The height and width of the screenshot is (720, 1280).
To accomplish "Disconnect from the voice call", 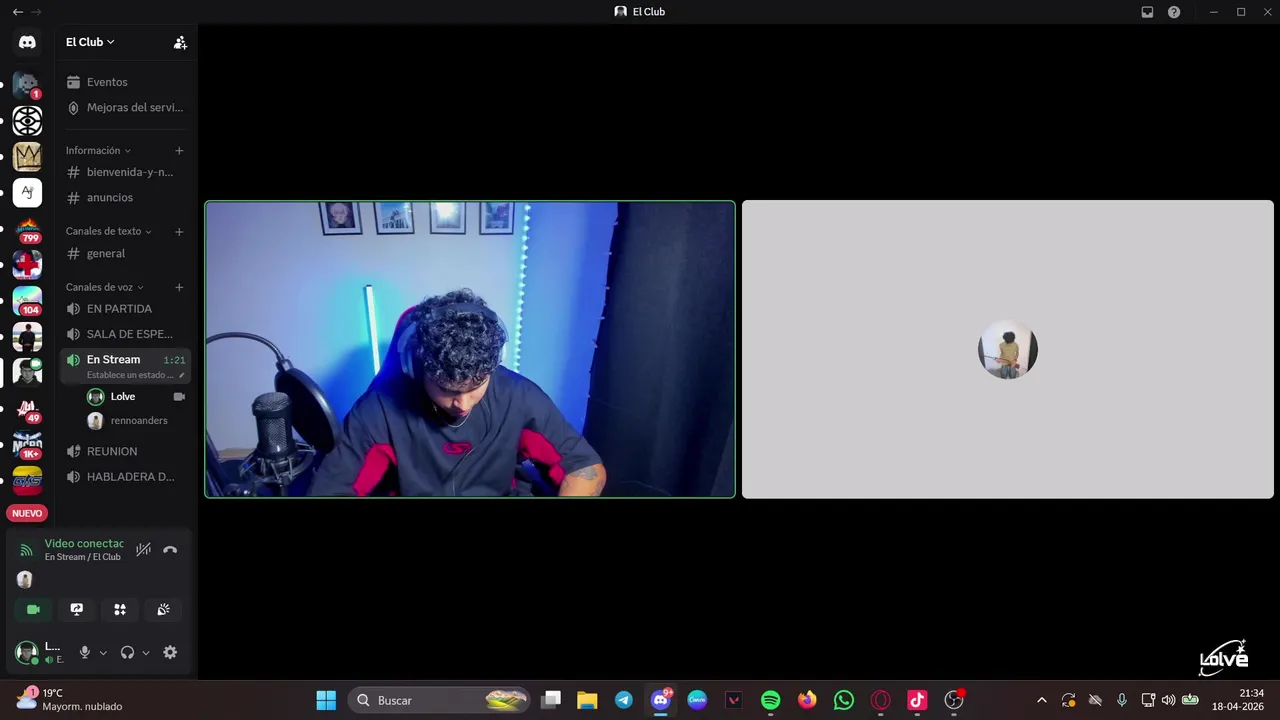I will (170, 549).
